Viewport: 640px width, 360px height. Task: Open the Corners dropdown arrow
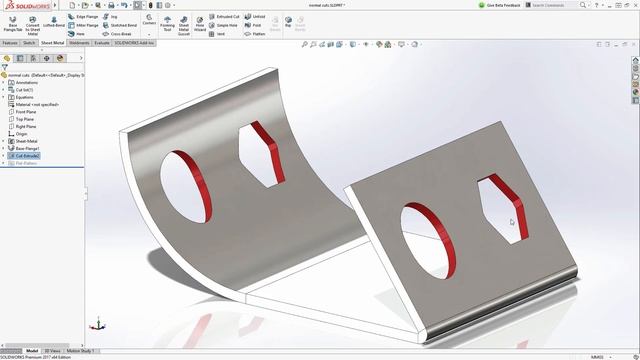pyautogui.click(x=149, y=34)
